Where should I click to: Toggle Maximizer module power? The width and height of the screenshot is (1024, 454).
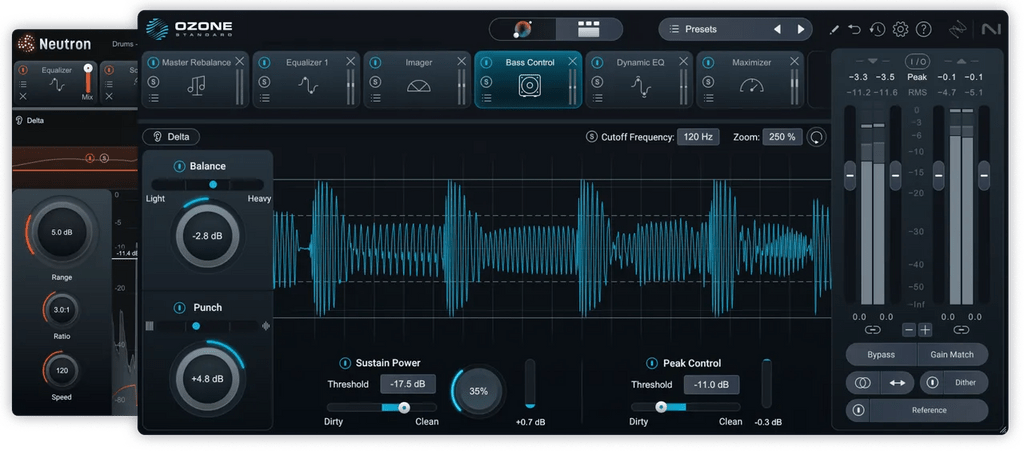[x=709, y=63]
